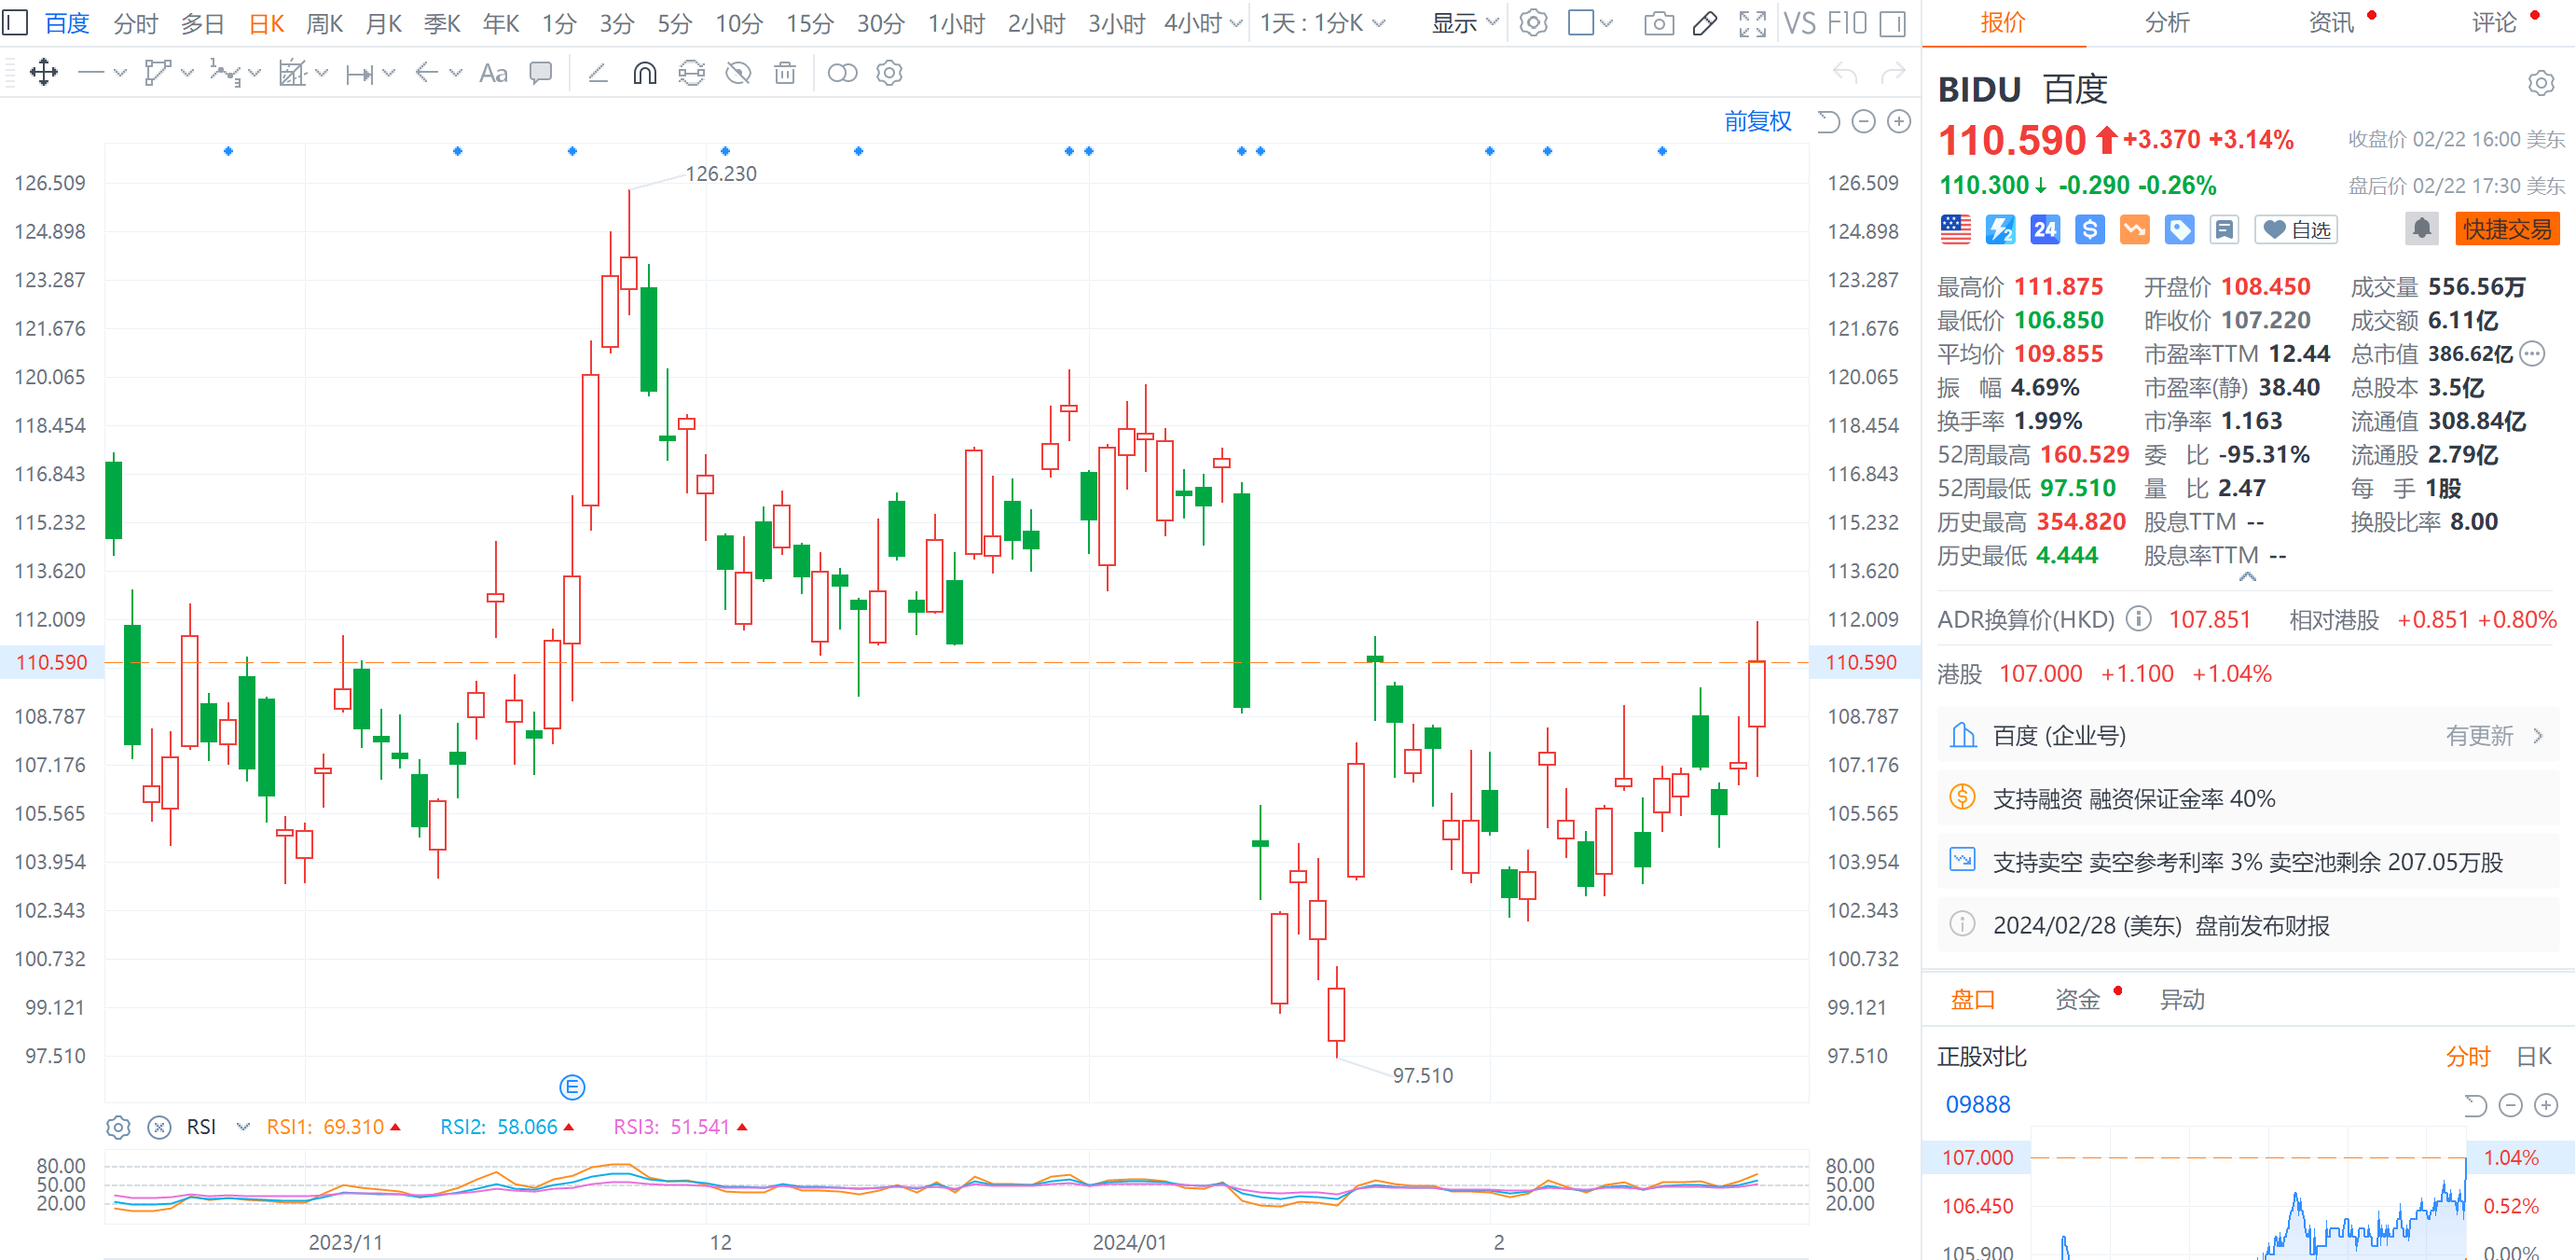Click the bell price alert icon
Viewport: 2576px width, 1260px height.
point(2421,229)
